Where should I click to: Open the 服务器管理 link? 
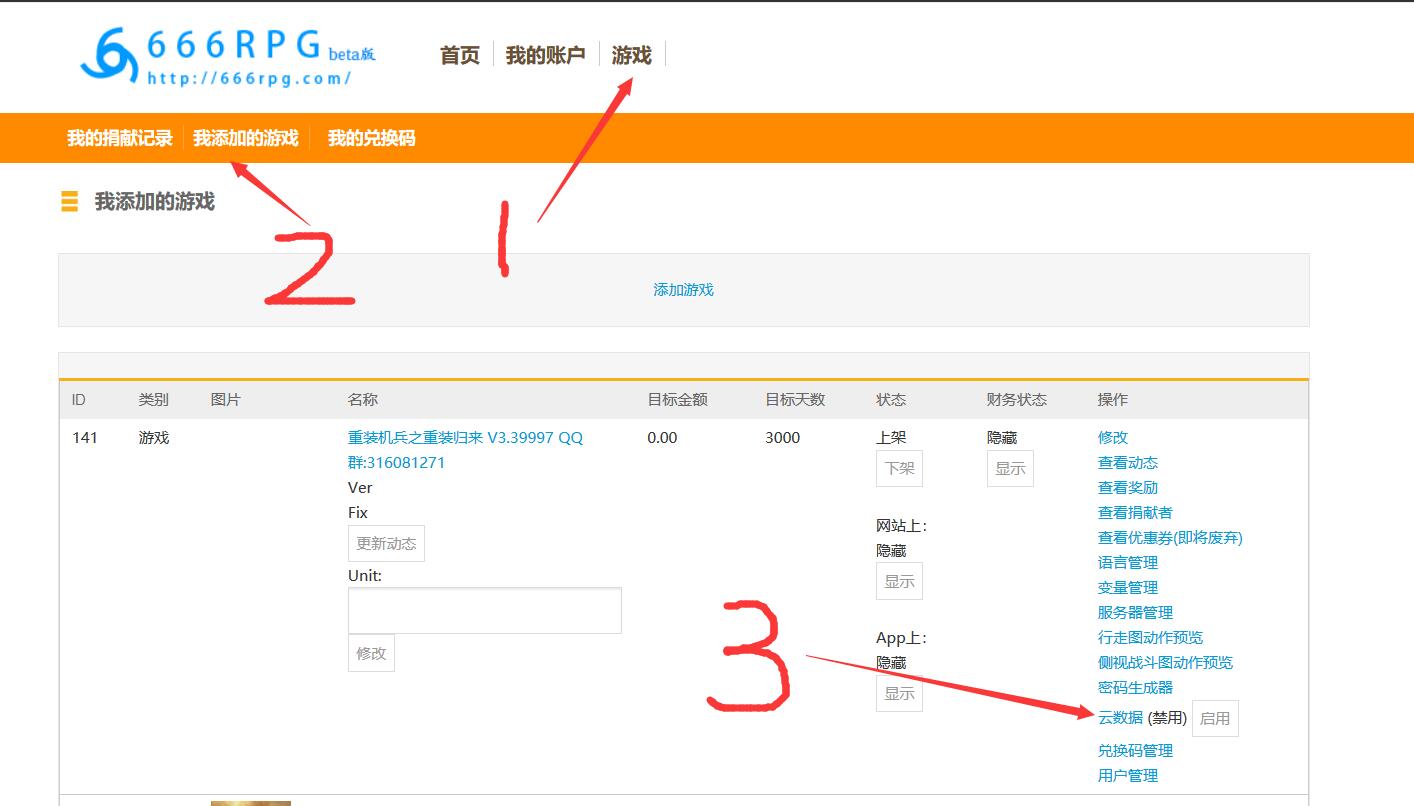[1135, 613]
